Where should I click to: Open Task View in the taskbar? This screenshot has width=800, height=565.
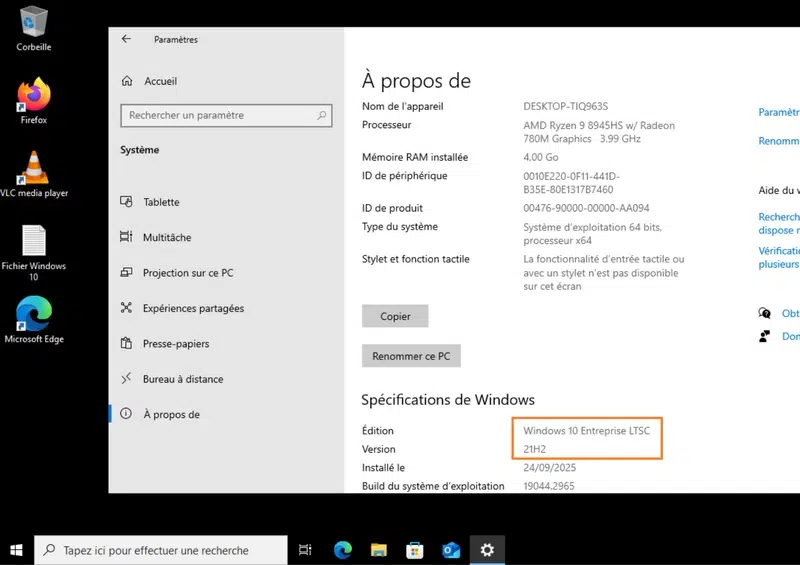click(305, 550)
